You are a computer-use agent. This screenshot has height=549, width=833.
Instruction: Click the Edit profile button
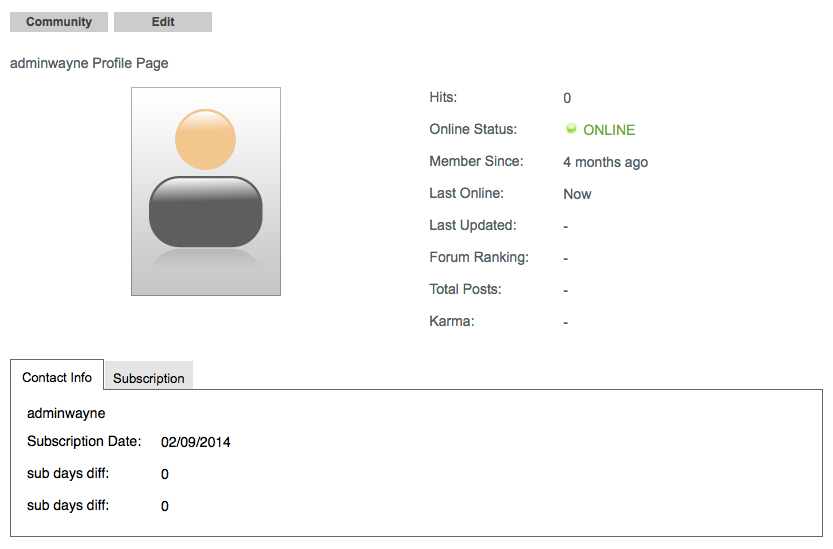(163, 22)
